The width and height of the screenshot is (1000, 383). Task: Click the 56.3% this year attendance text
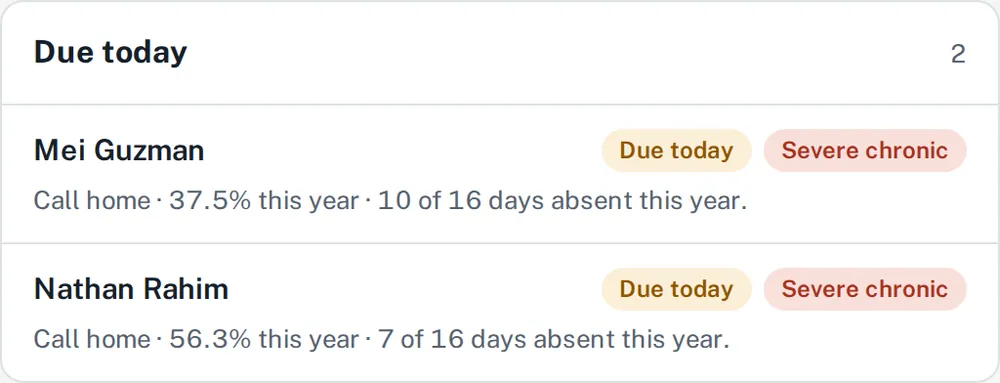(264, 340)
